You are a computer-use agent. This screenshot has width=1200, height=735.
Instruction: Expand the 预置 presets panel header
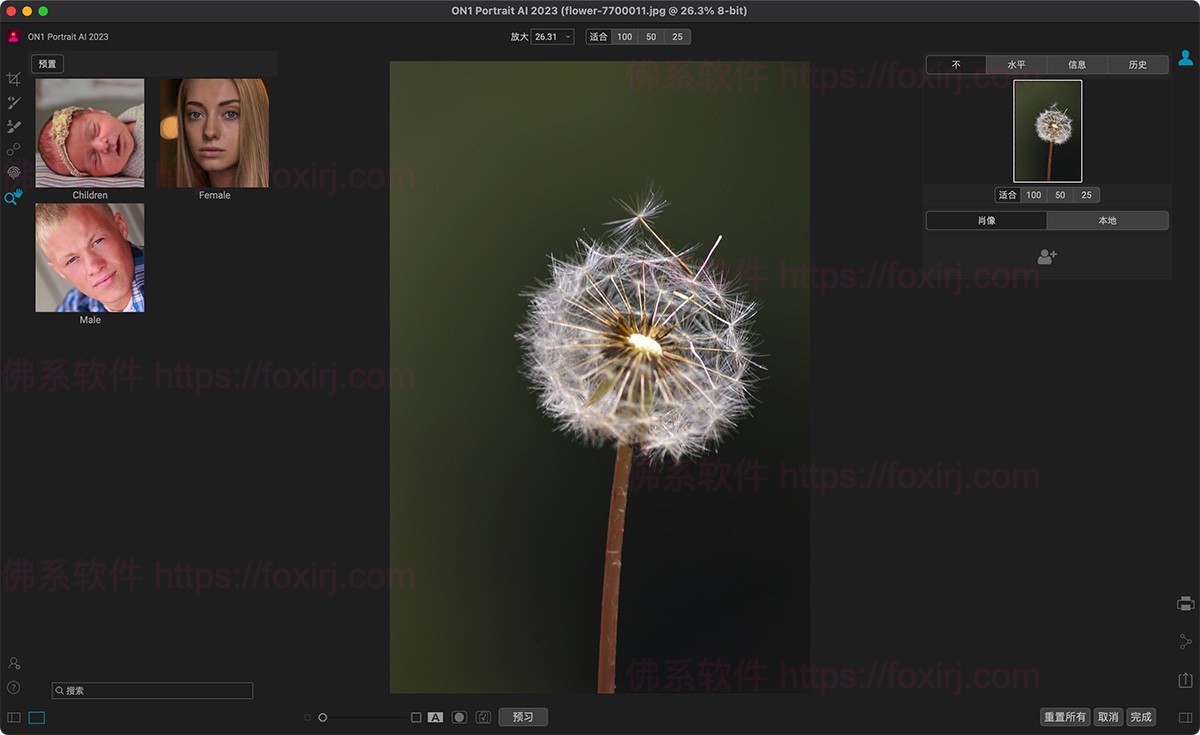47,64
